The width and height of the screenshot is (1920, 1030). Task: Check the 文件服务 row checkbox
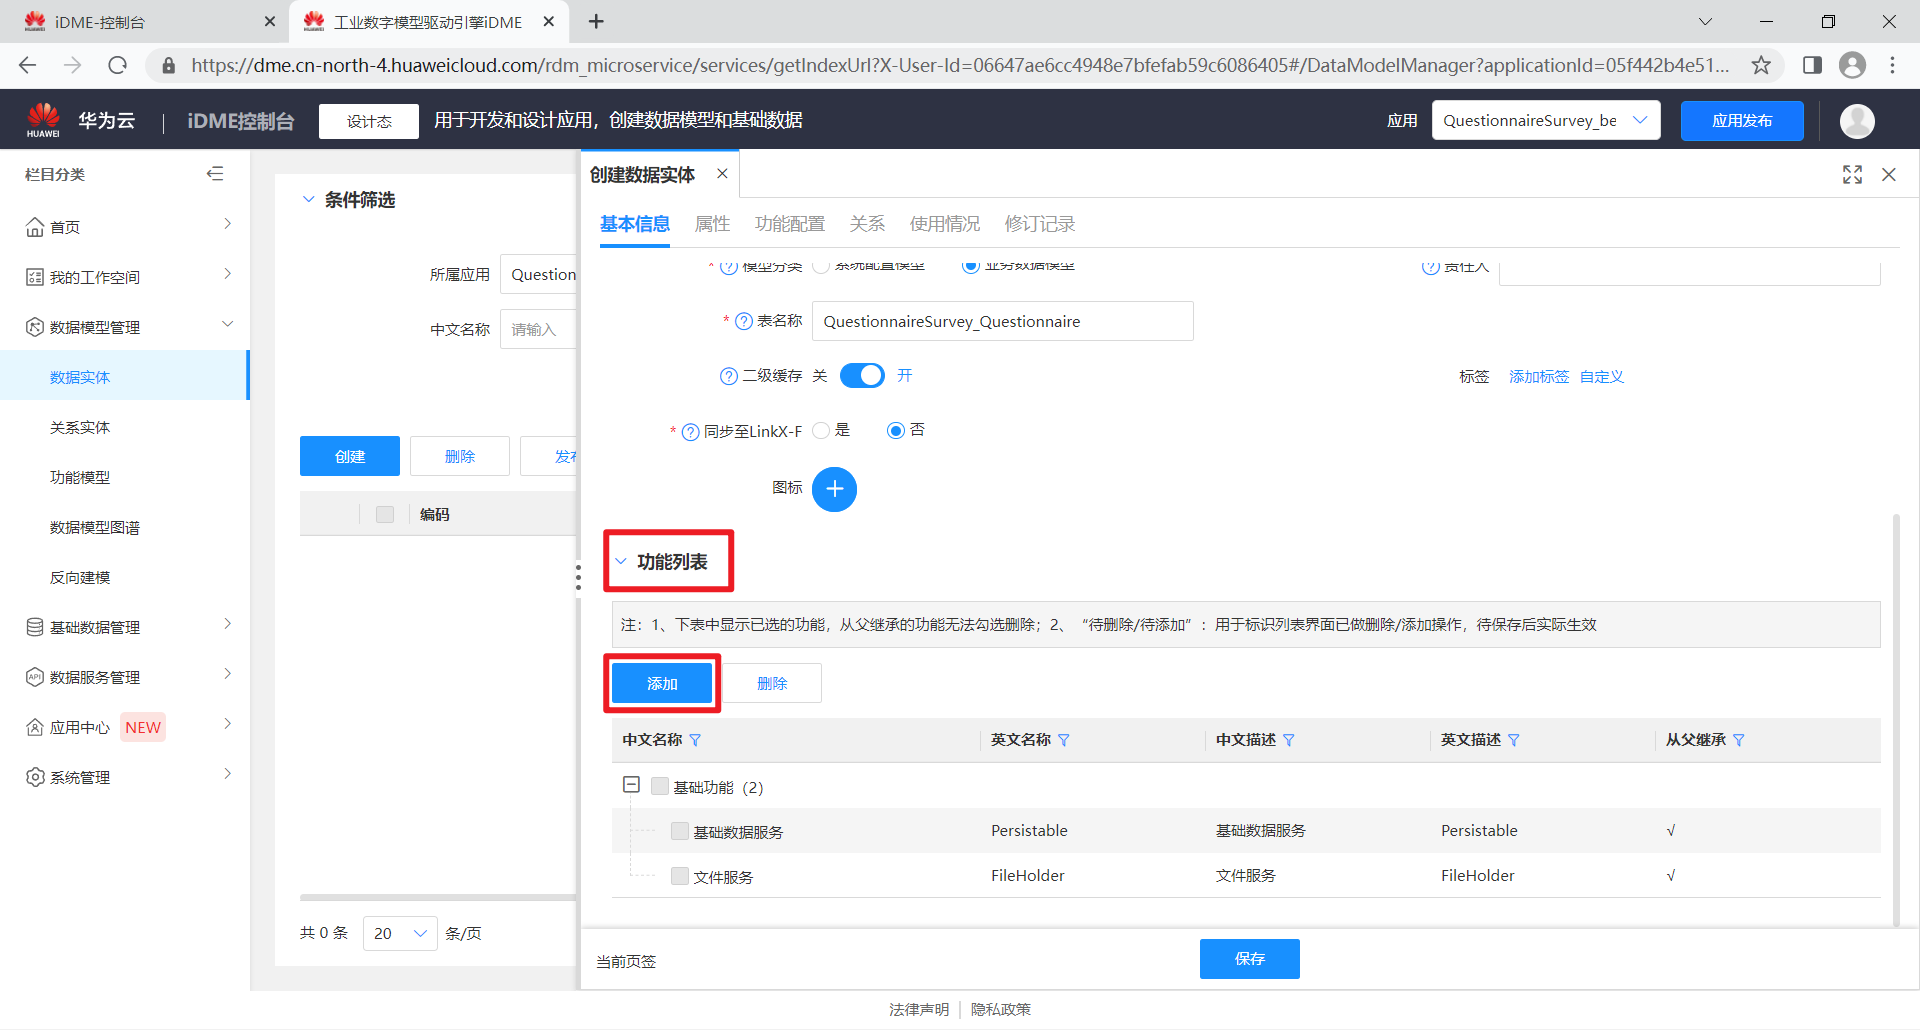click(680, 876)
